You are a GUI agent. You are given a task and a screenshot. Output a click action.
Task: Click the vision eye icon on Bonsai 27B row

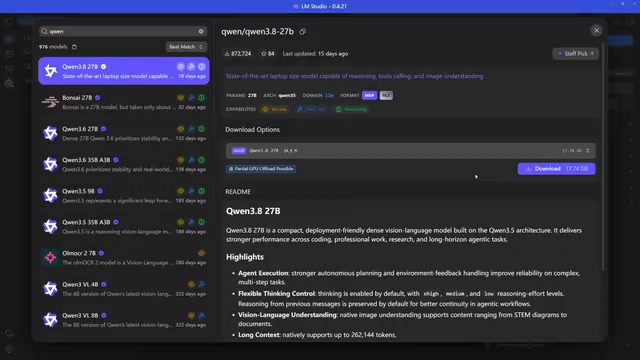pyautogui.click(x=180, y=98)
